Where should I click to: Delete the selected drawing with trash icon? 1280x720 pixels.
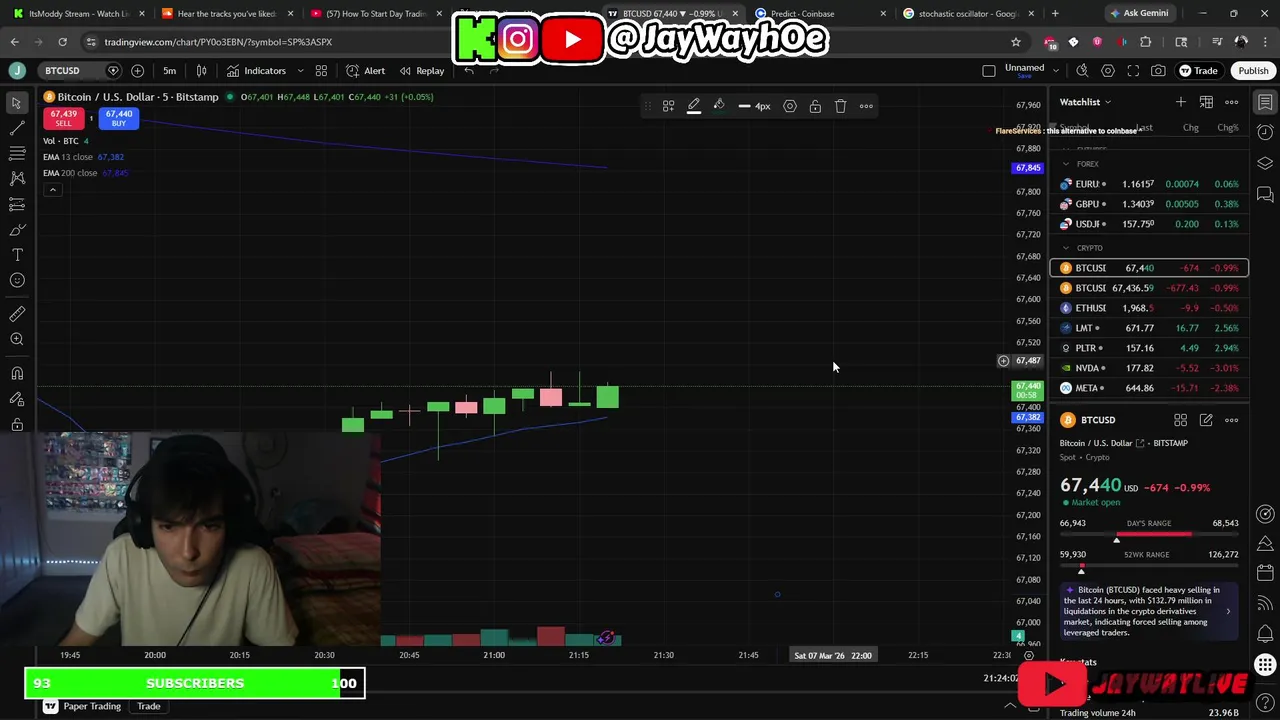coord(841,106)
